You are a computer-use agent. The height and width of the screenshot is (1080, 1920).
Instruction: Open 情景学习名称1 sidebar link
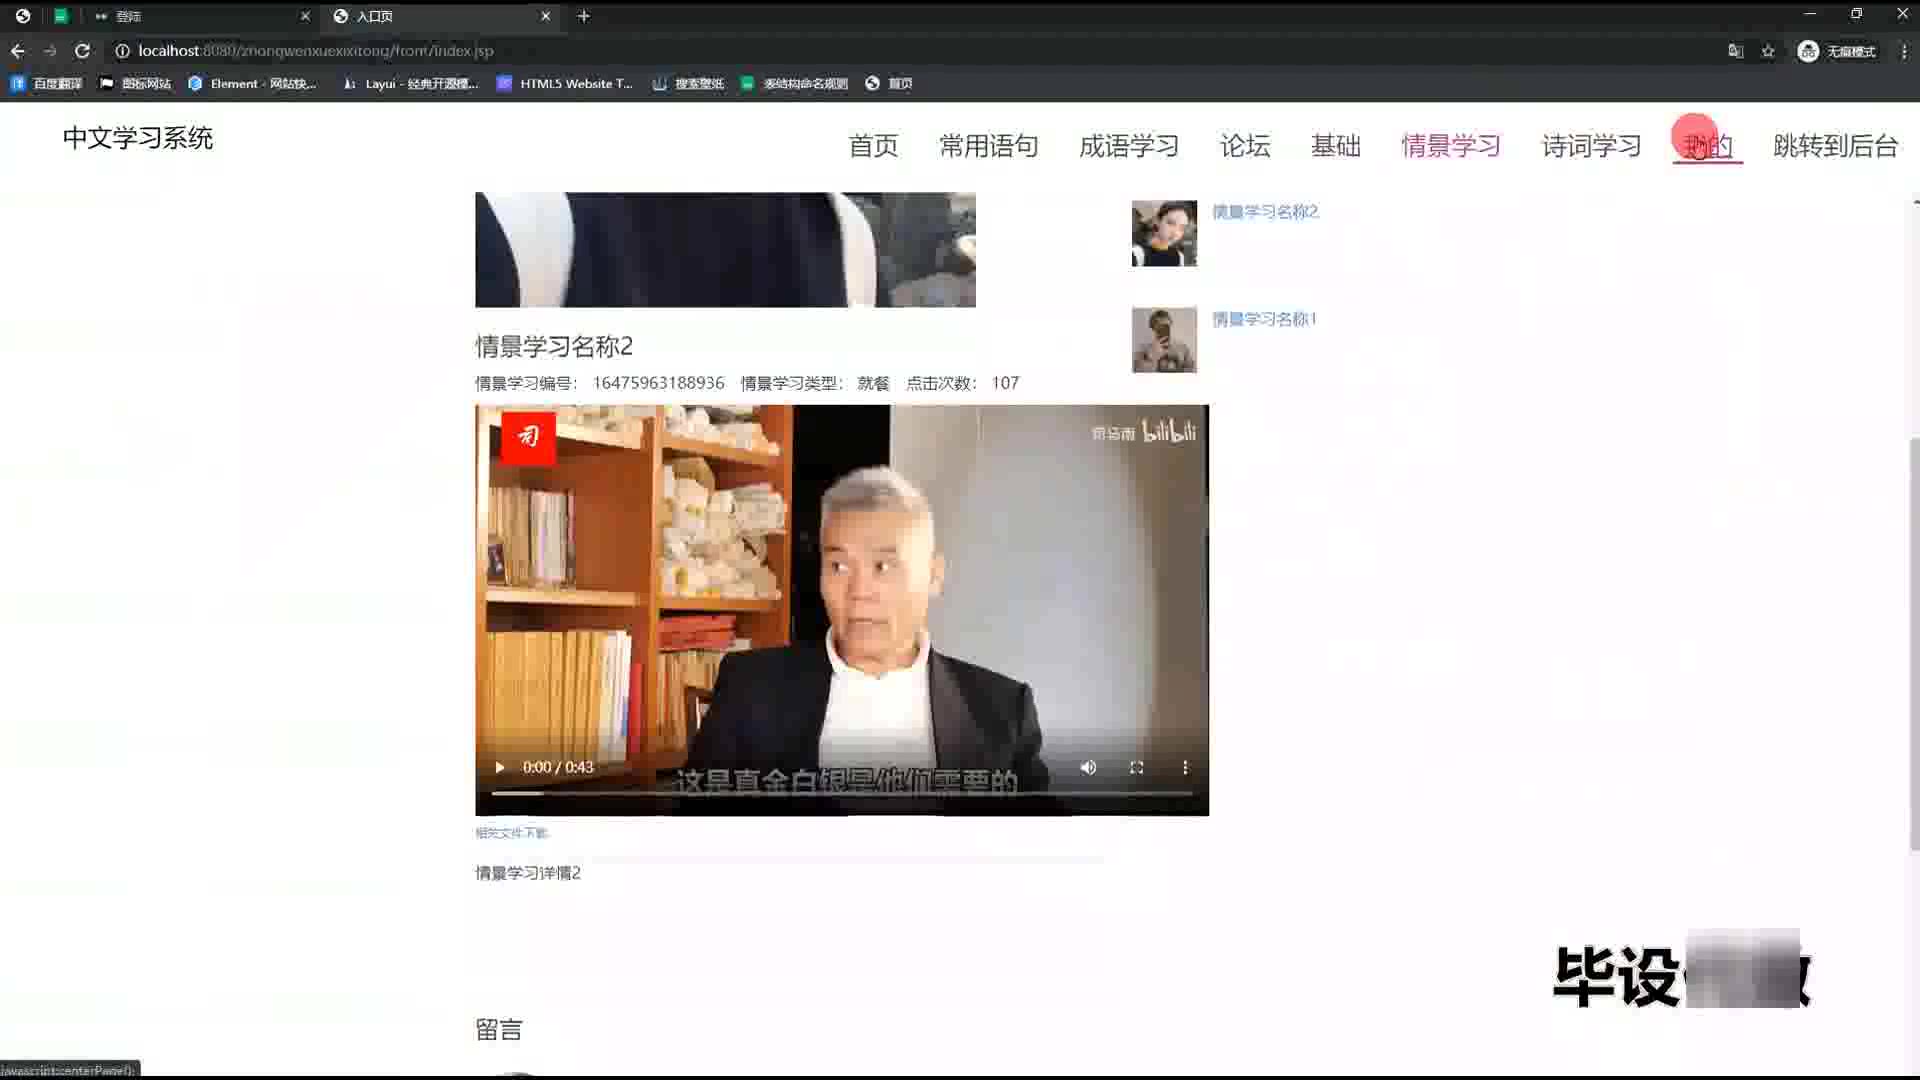[1264, 319]
